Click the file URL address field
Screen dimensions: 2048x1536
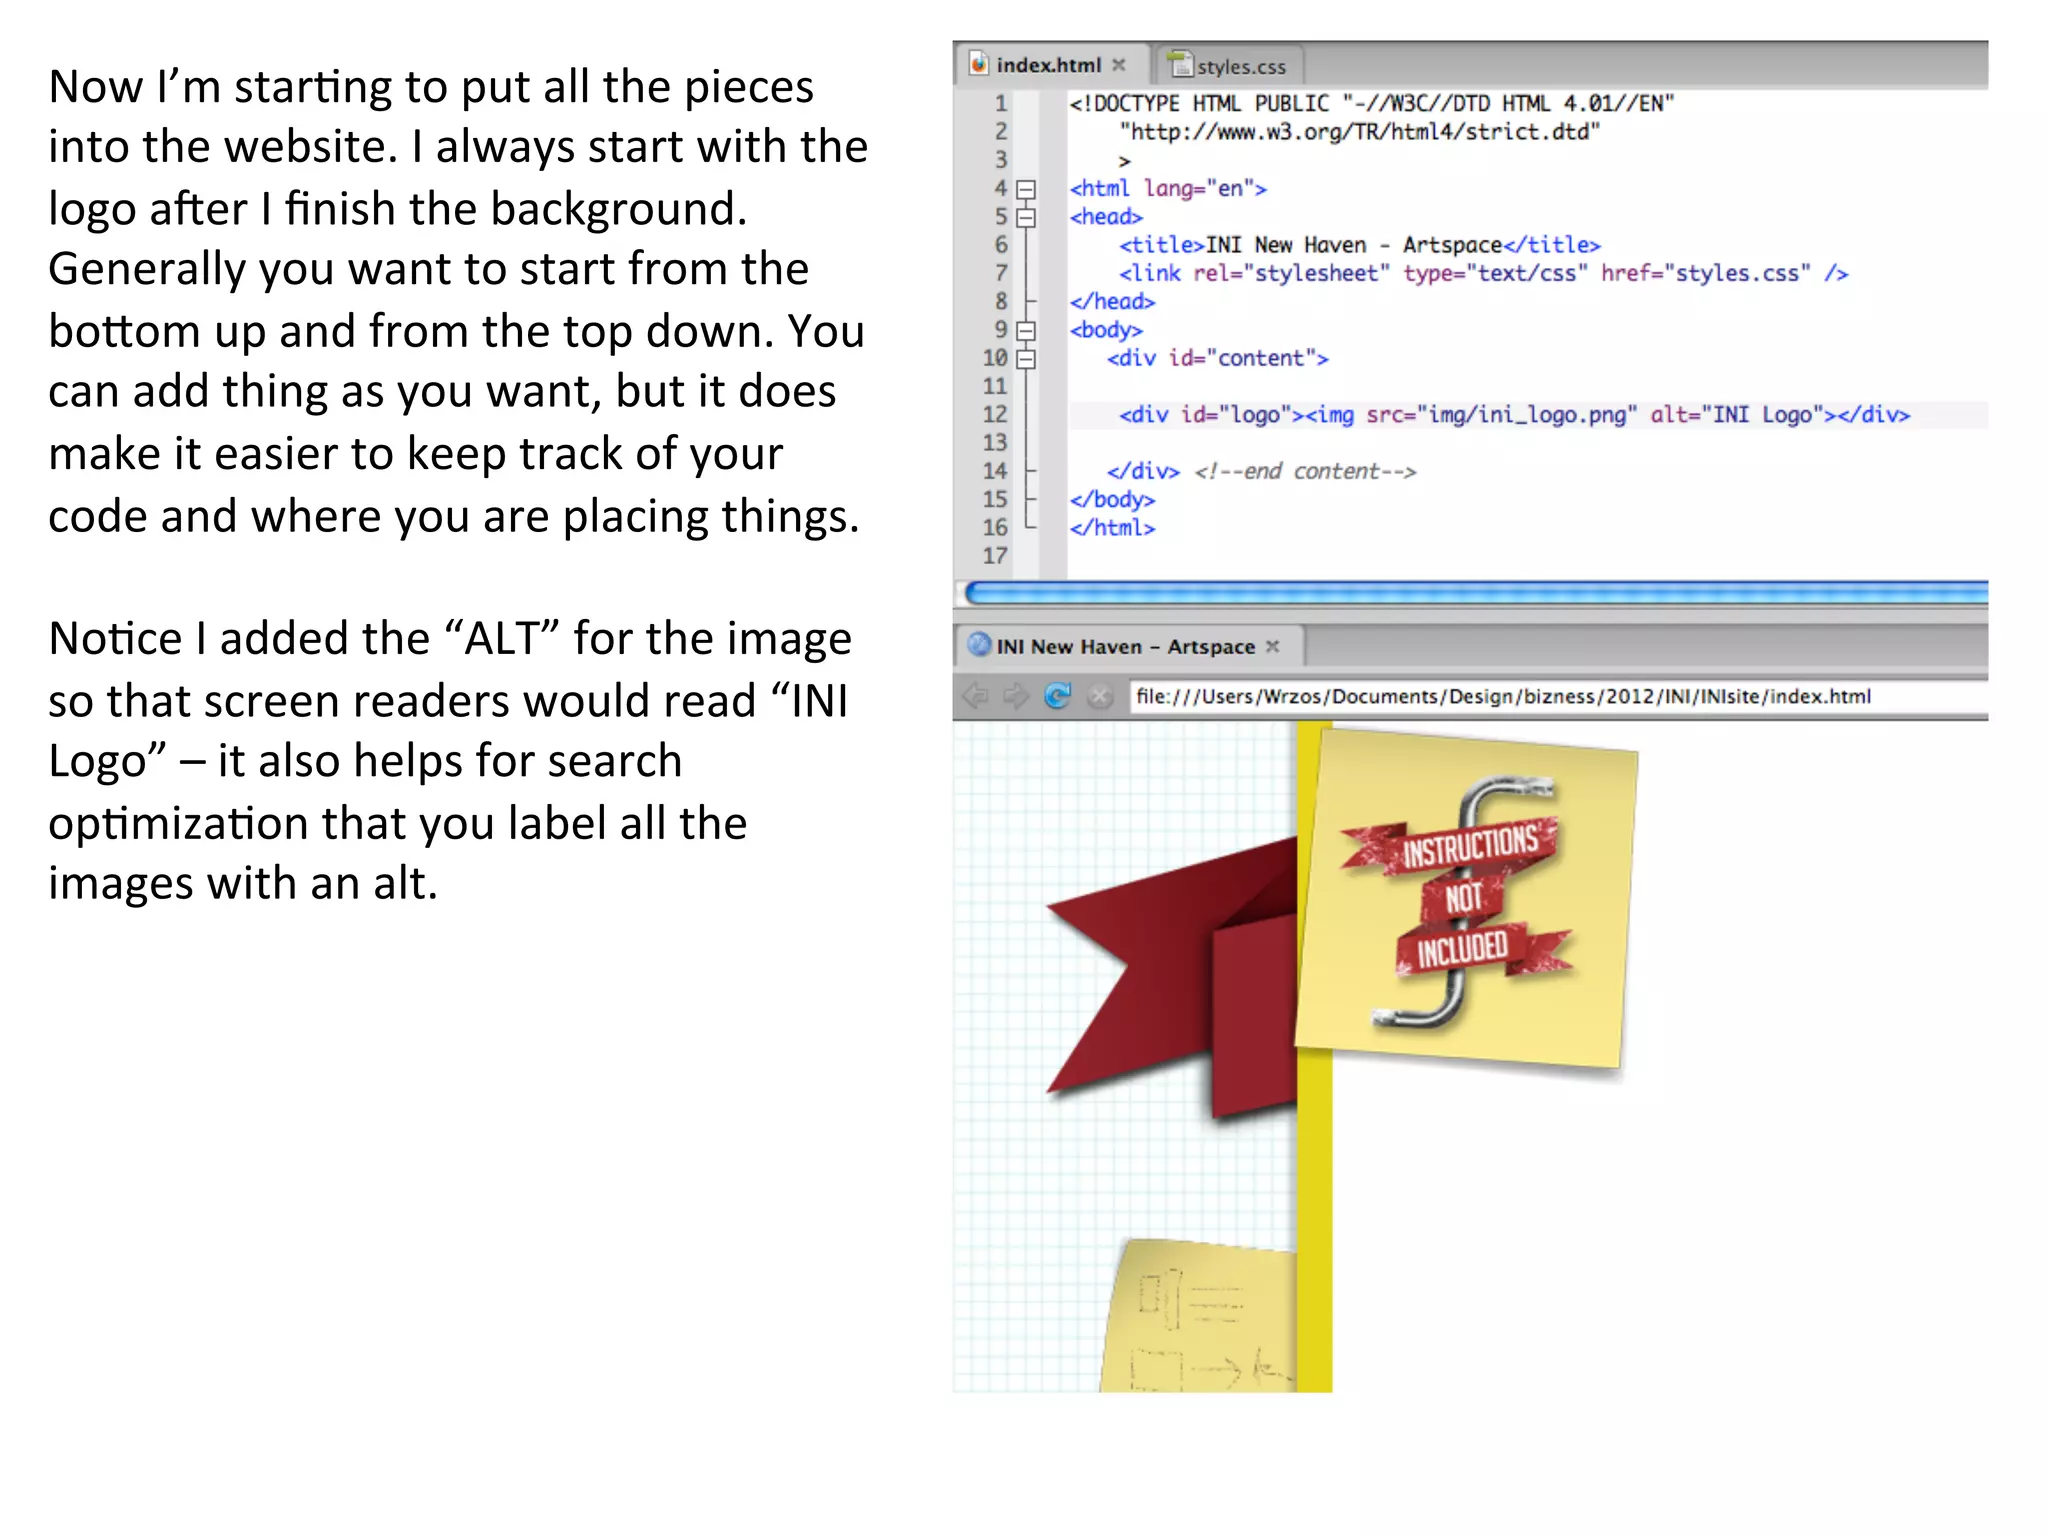1559,696
